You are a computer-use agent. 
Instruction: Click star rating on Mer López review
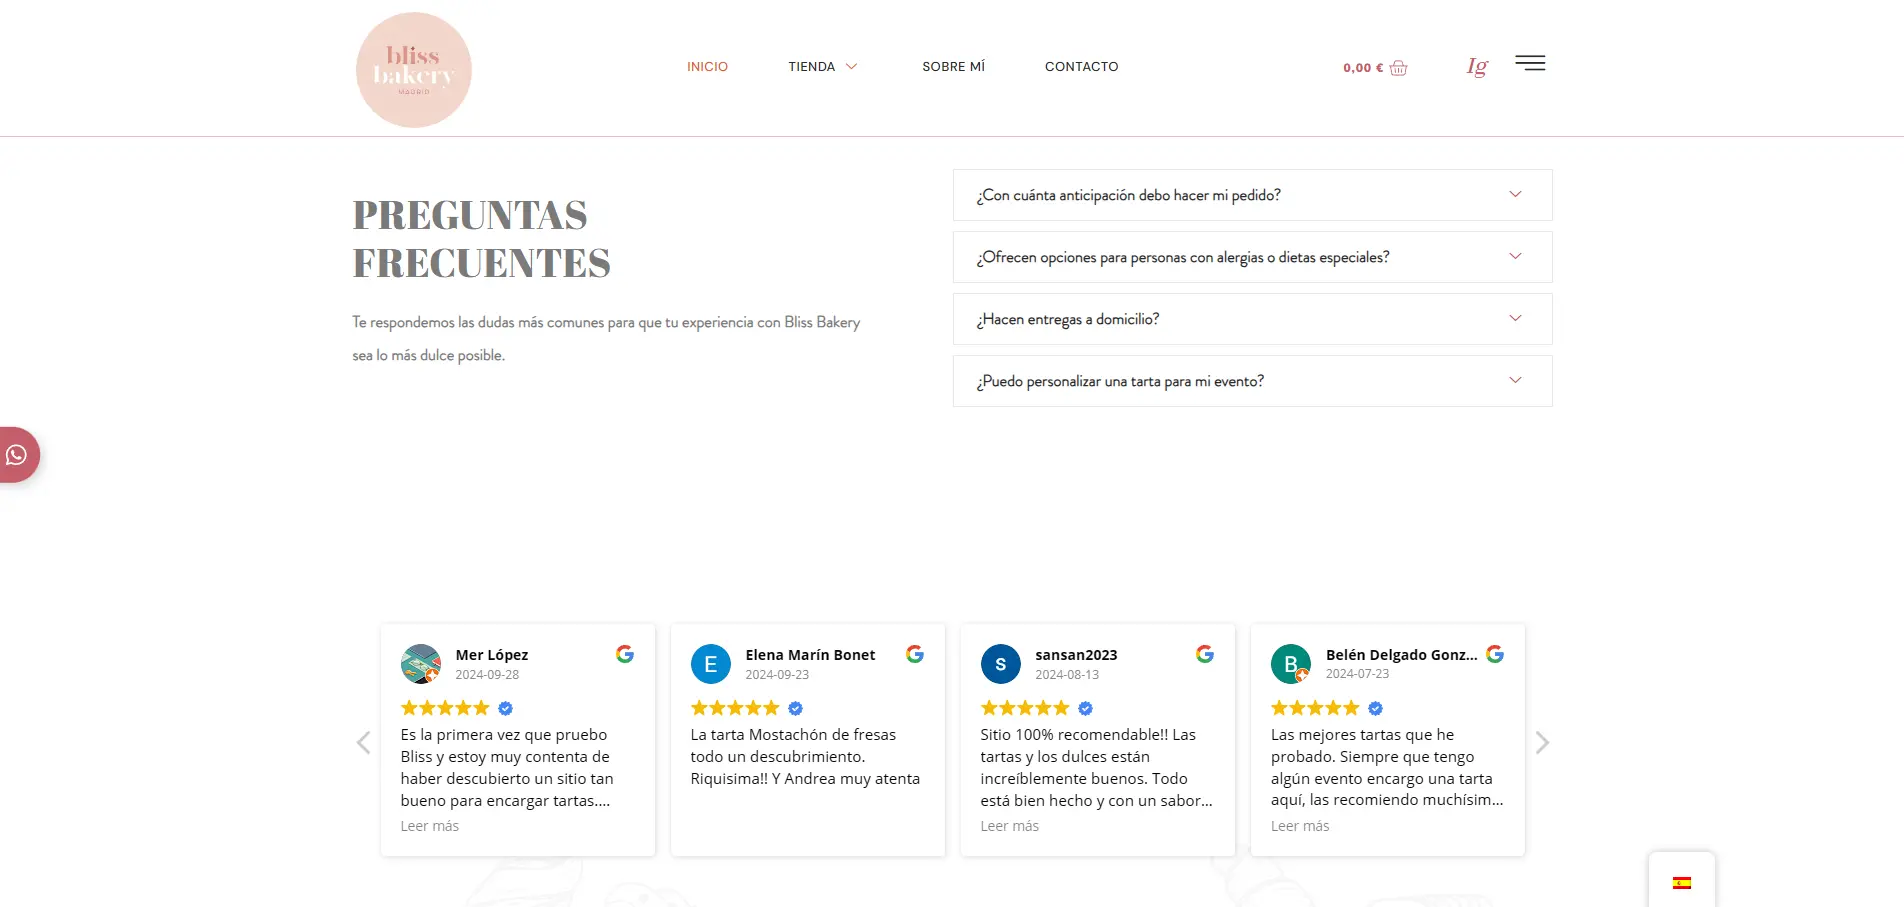click(x=445, y=708)
